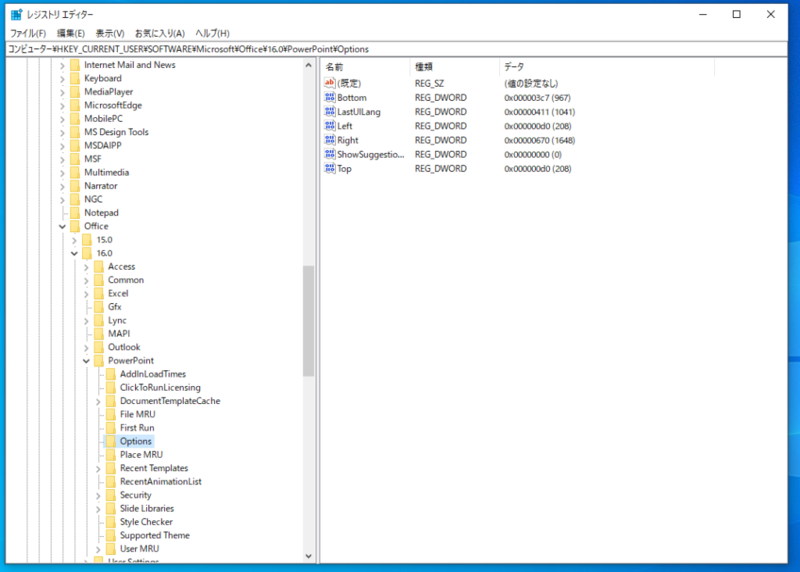The height and width of the screenshot is (572, 800).
Task: Click the ab icon of the (既定) string value
Action: (330, 83)
